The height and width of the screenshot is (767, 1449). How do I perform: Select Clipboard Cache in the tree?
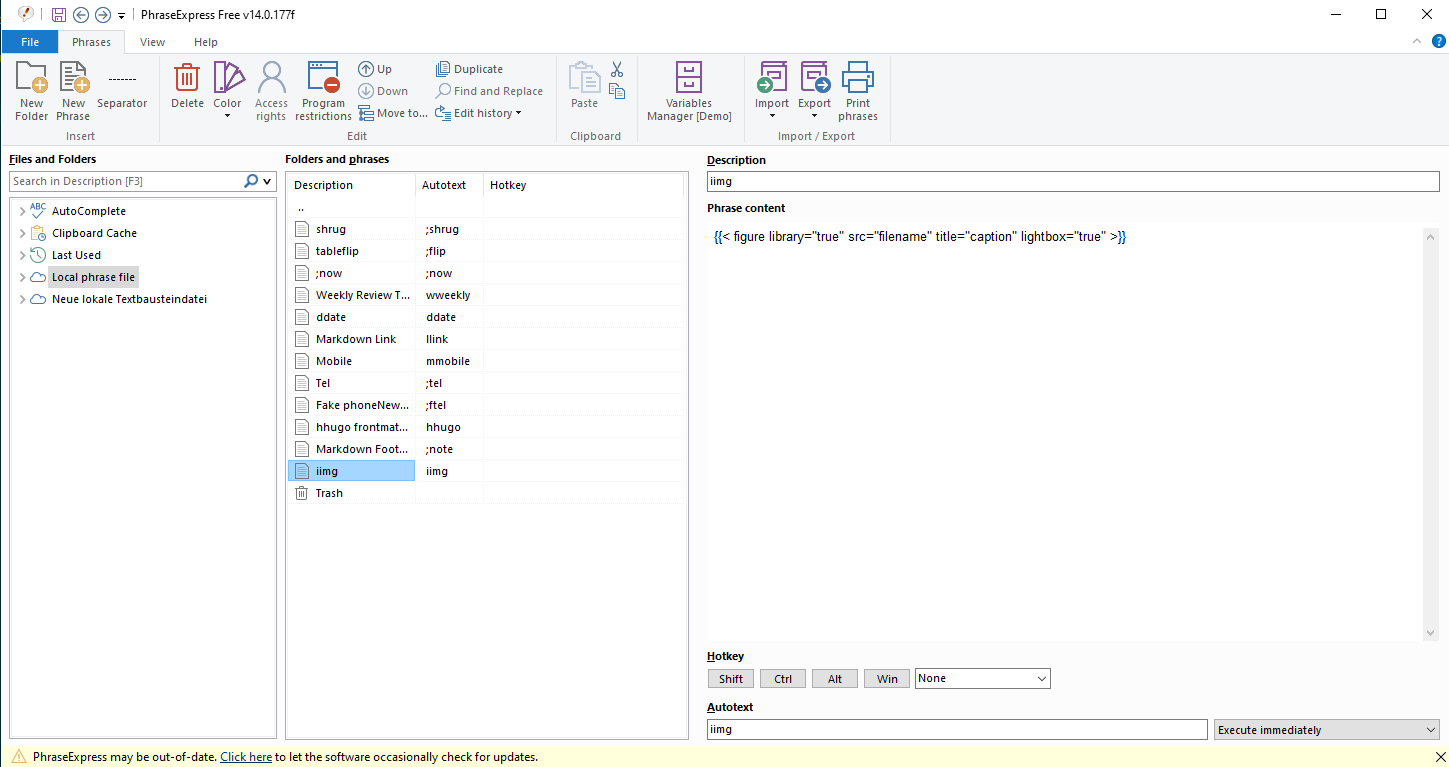coord(94,233)
